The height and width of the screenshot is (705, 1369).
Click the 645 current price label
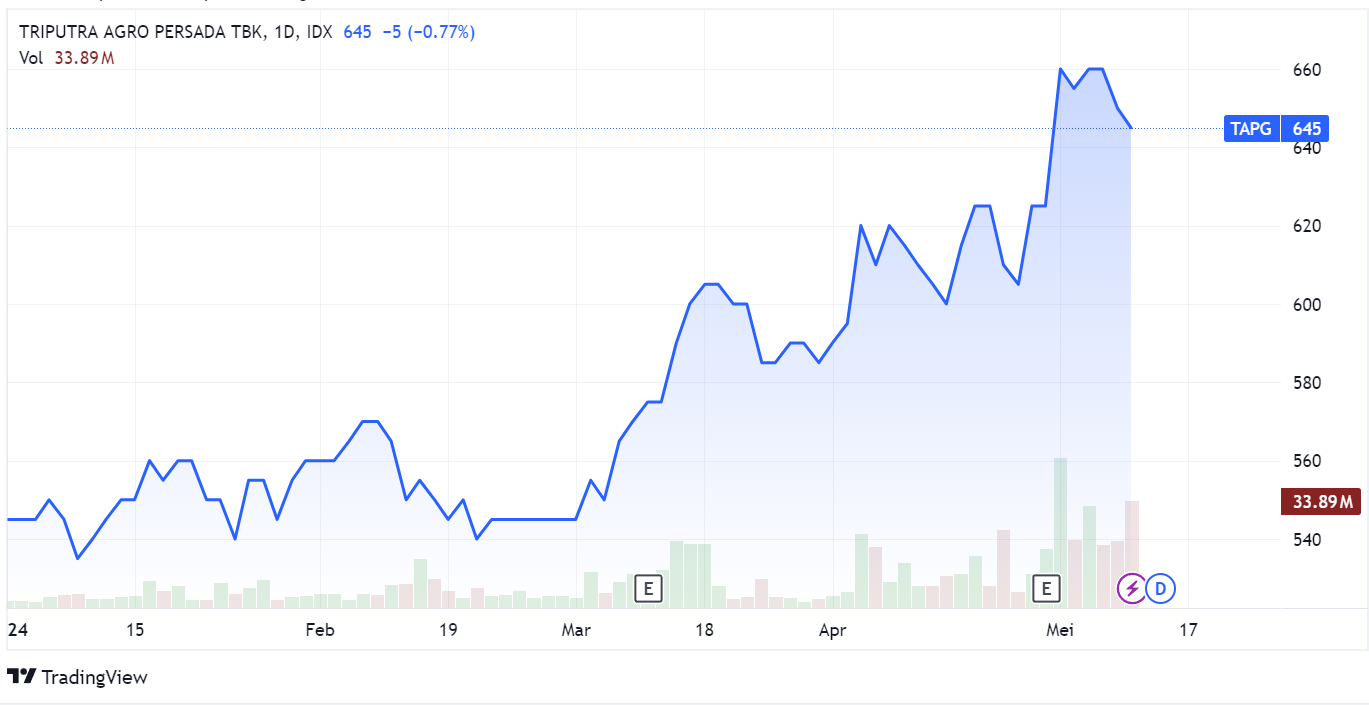tap(1307, 129)
